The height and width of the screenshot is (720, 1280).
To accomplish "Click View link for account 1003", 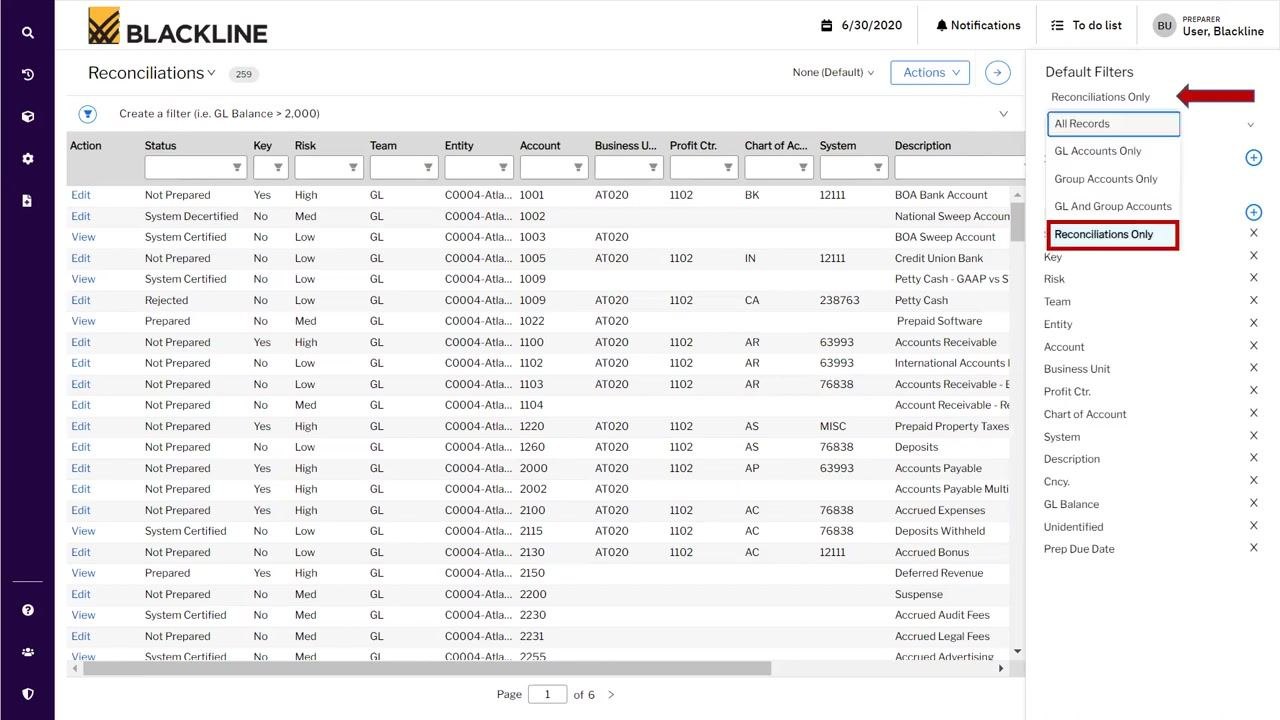I will [83, 237].
